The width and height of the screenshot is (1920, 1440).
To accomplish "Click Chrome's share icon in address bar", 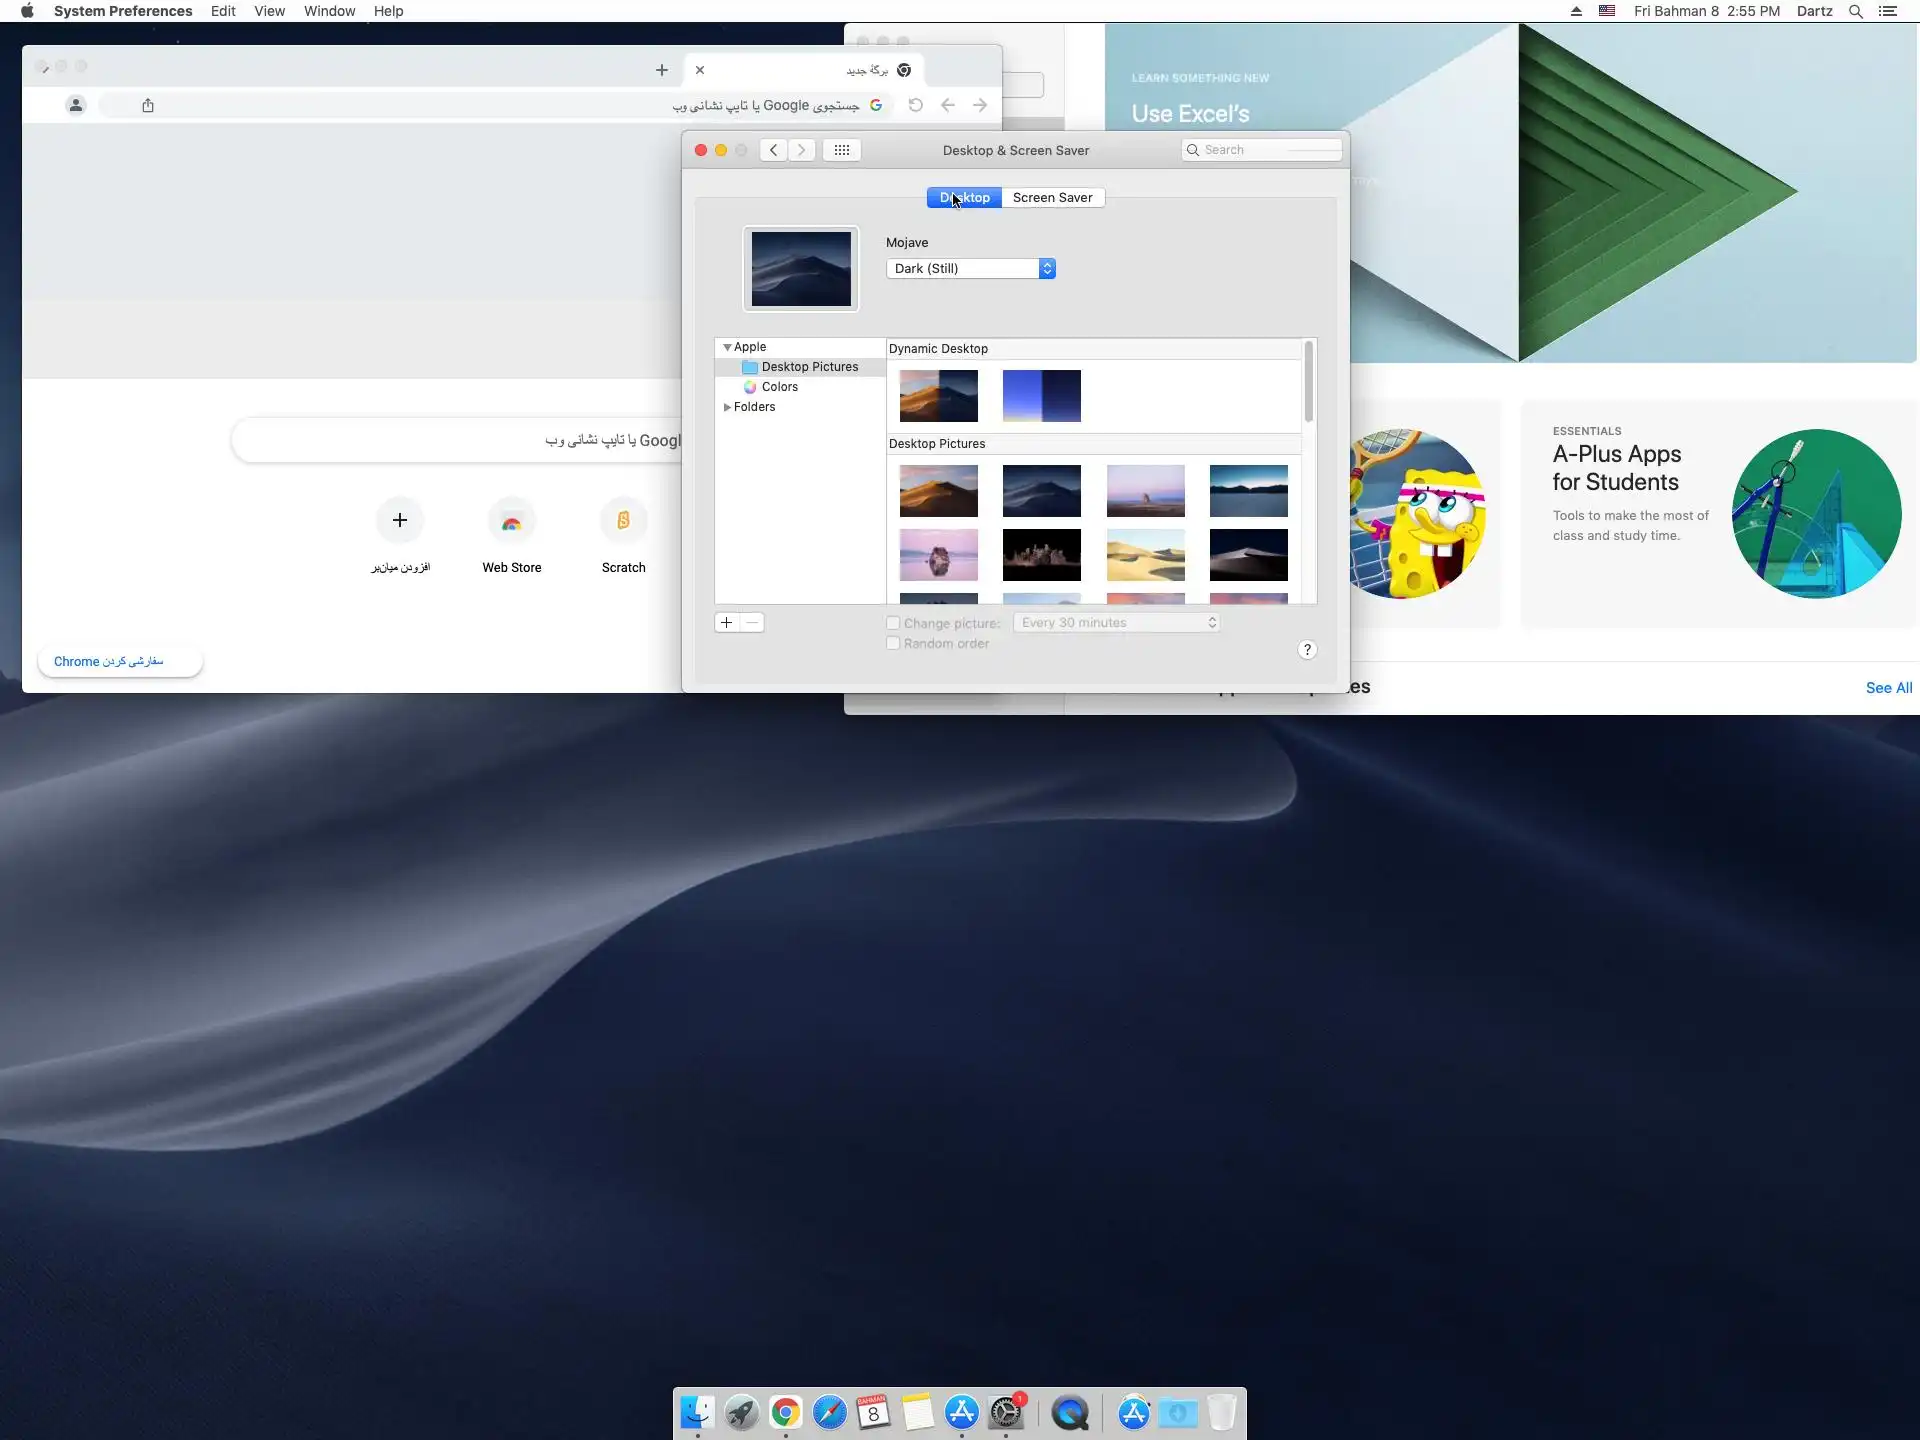I will click(148, 105).
